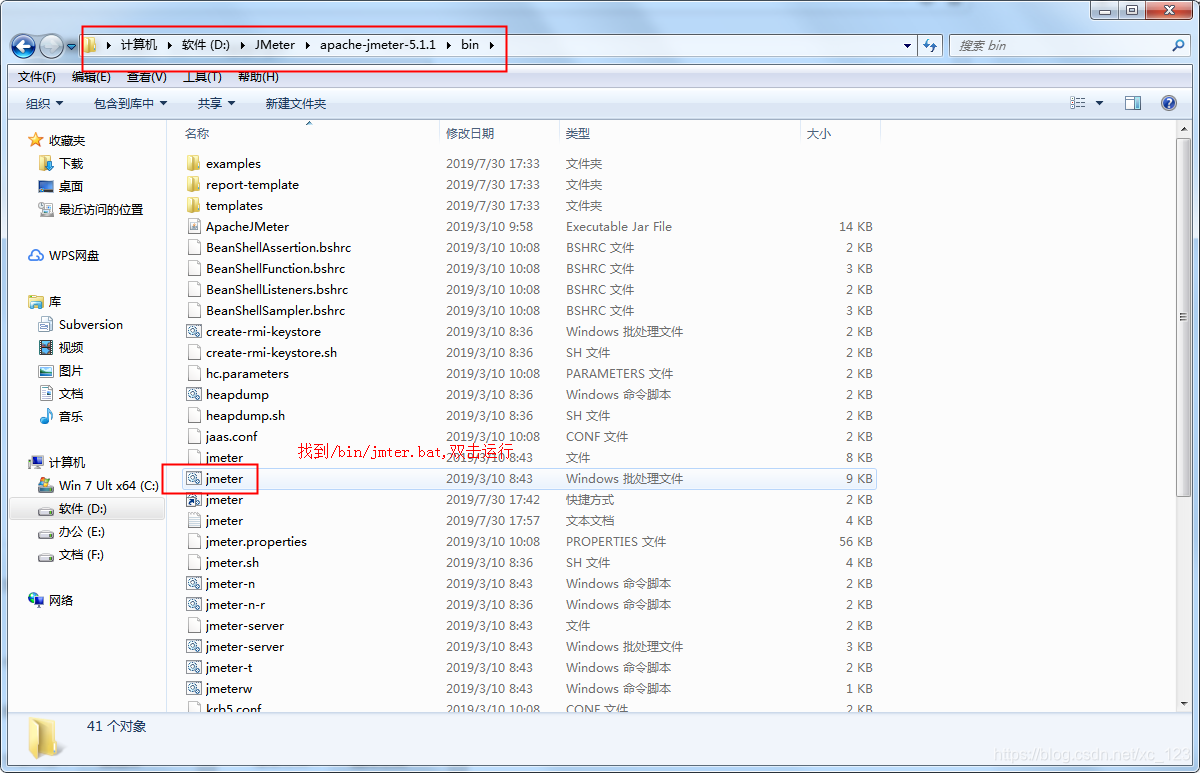This screenshot has height=773, width=1200.
Task: Click the ApacheJMeter jar file icon
Action: coord(194,226)
